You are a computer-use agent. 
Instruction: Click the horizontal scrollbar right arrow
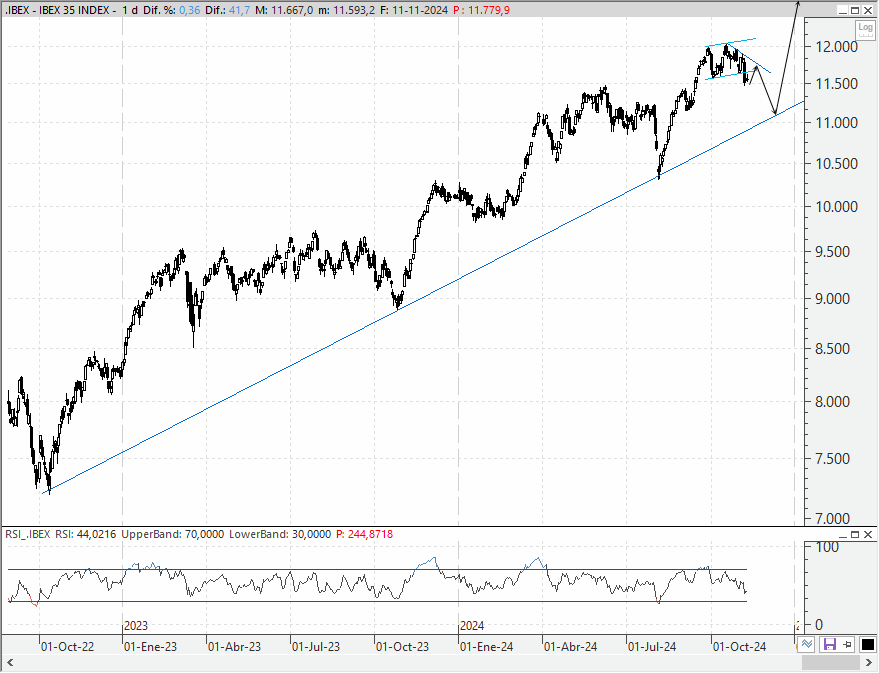(870, 663)
